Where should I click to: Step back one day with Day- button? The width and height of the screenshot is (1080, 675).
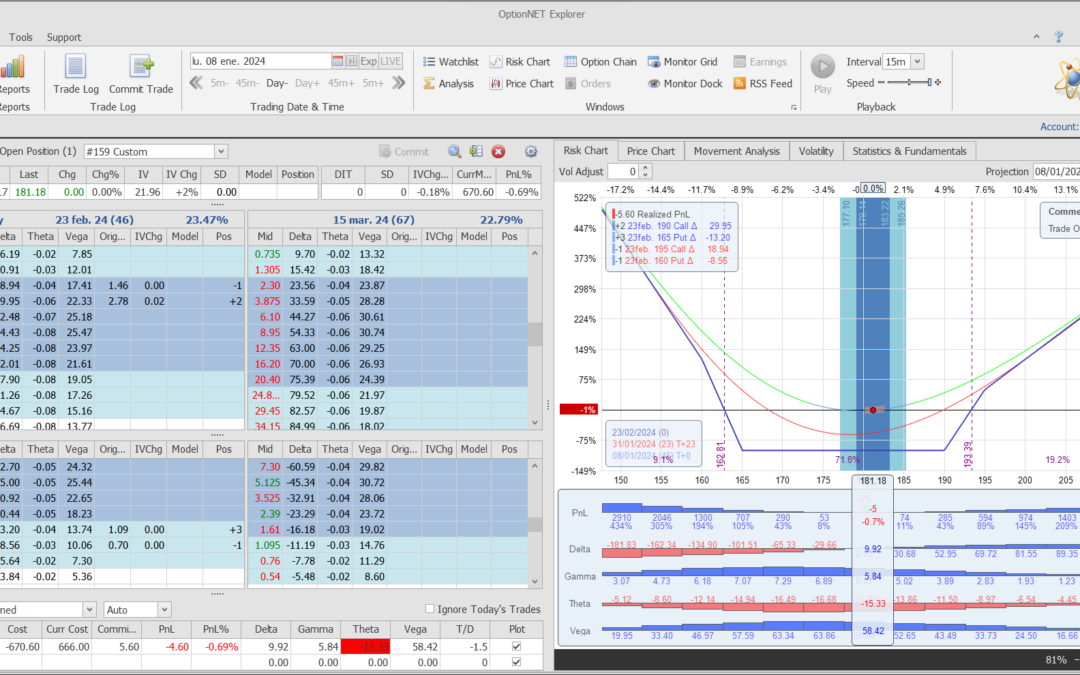pos(277,84)
